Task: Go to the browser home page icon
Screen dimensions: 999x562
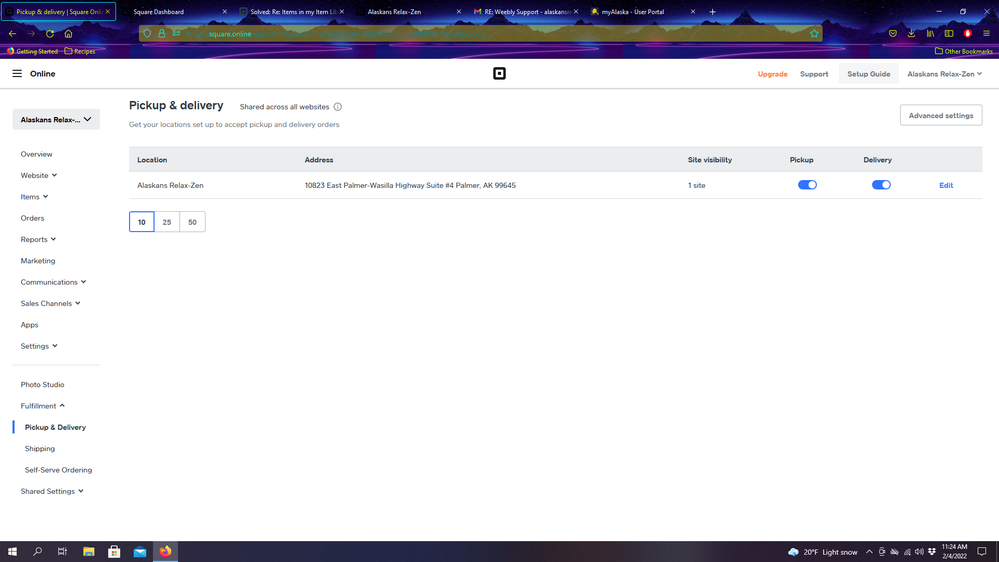Action: pos(68,34)
